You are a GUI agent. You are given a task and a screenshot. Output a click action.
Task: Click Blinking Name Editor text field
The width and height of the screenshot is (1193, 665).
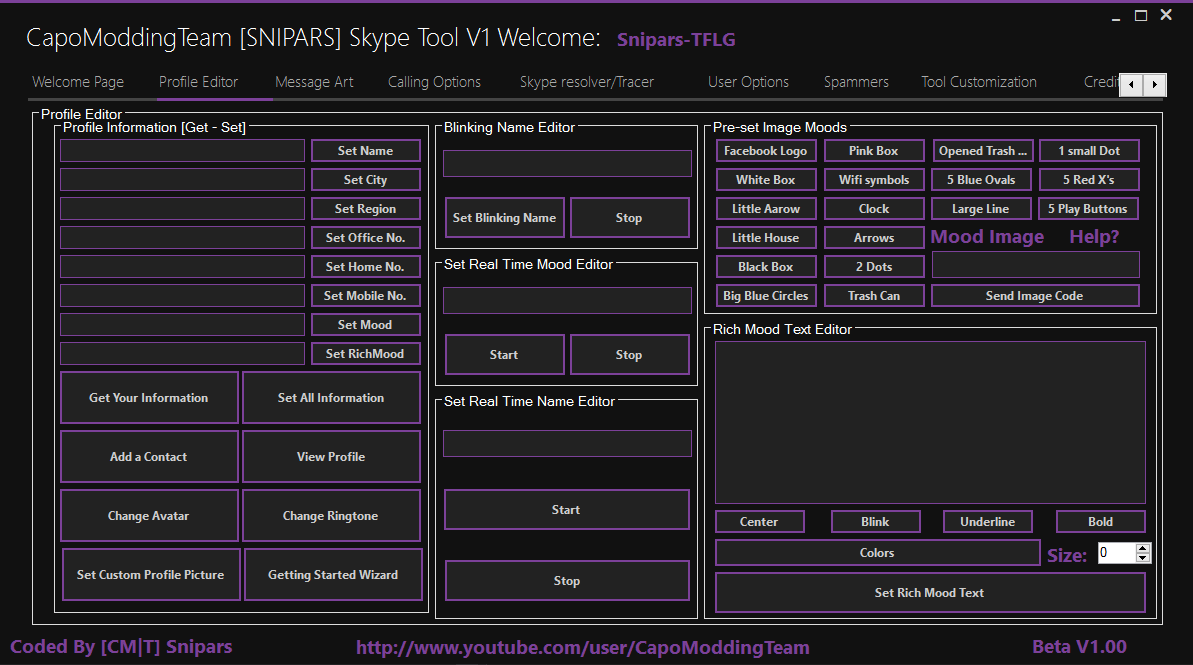click(x=568, y=164)
